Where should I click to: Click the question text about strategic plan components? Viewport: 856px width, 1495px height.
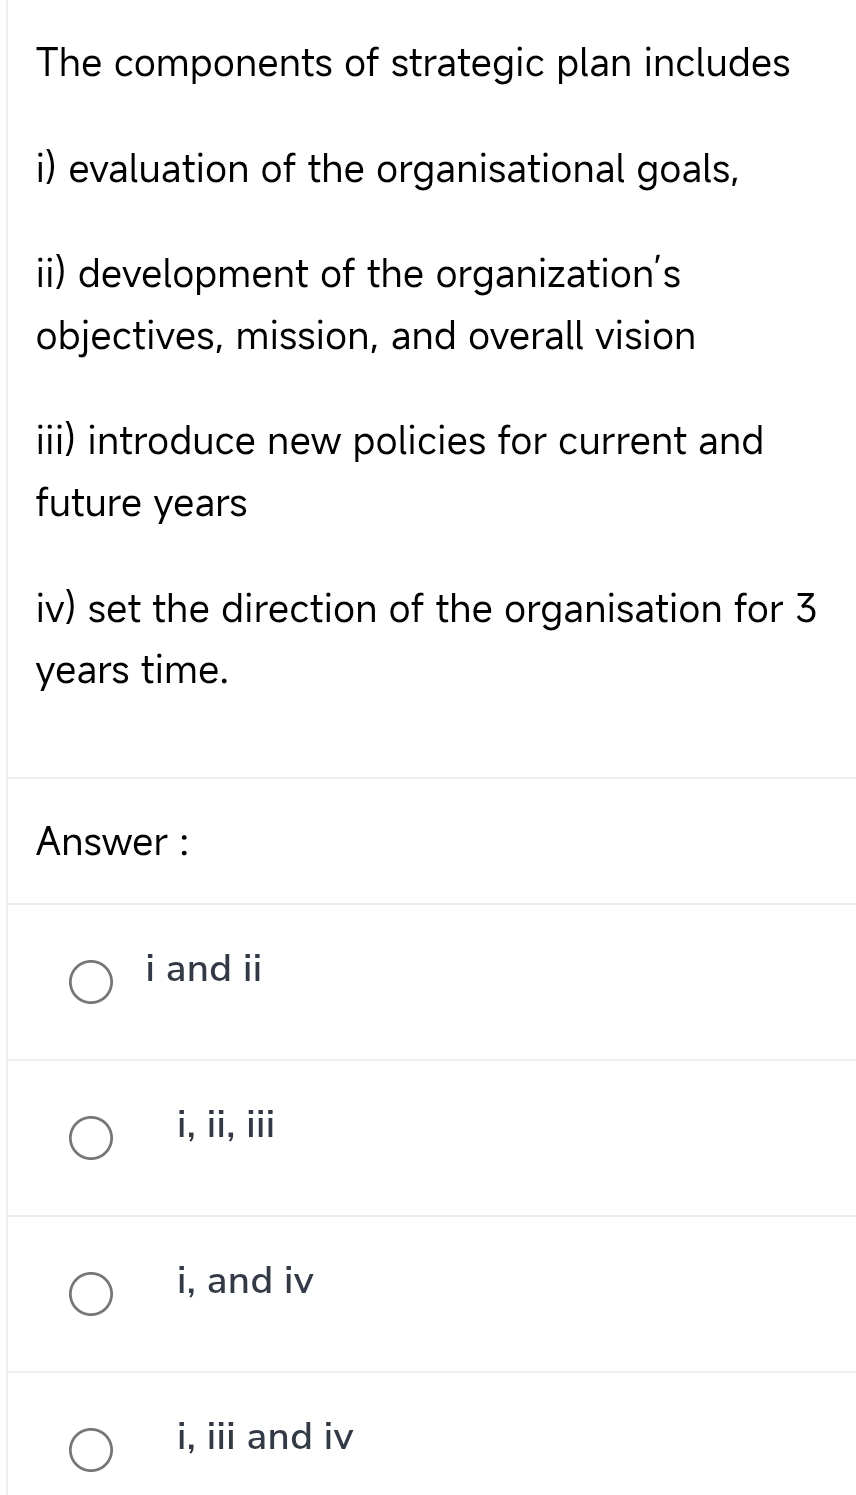click(412, 63)
